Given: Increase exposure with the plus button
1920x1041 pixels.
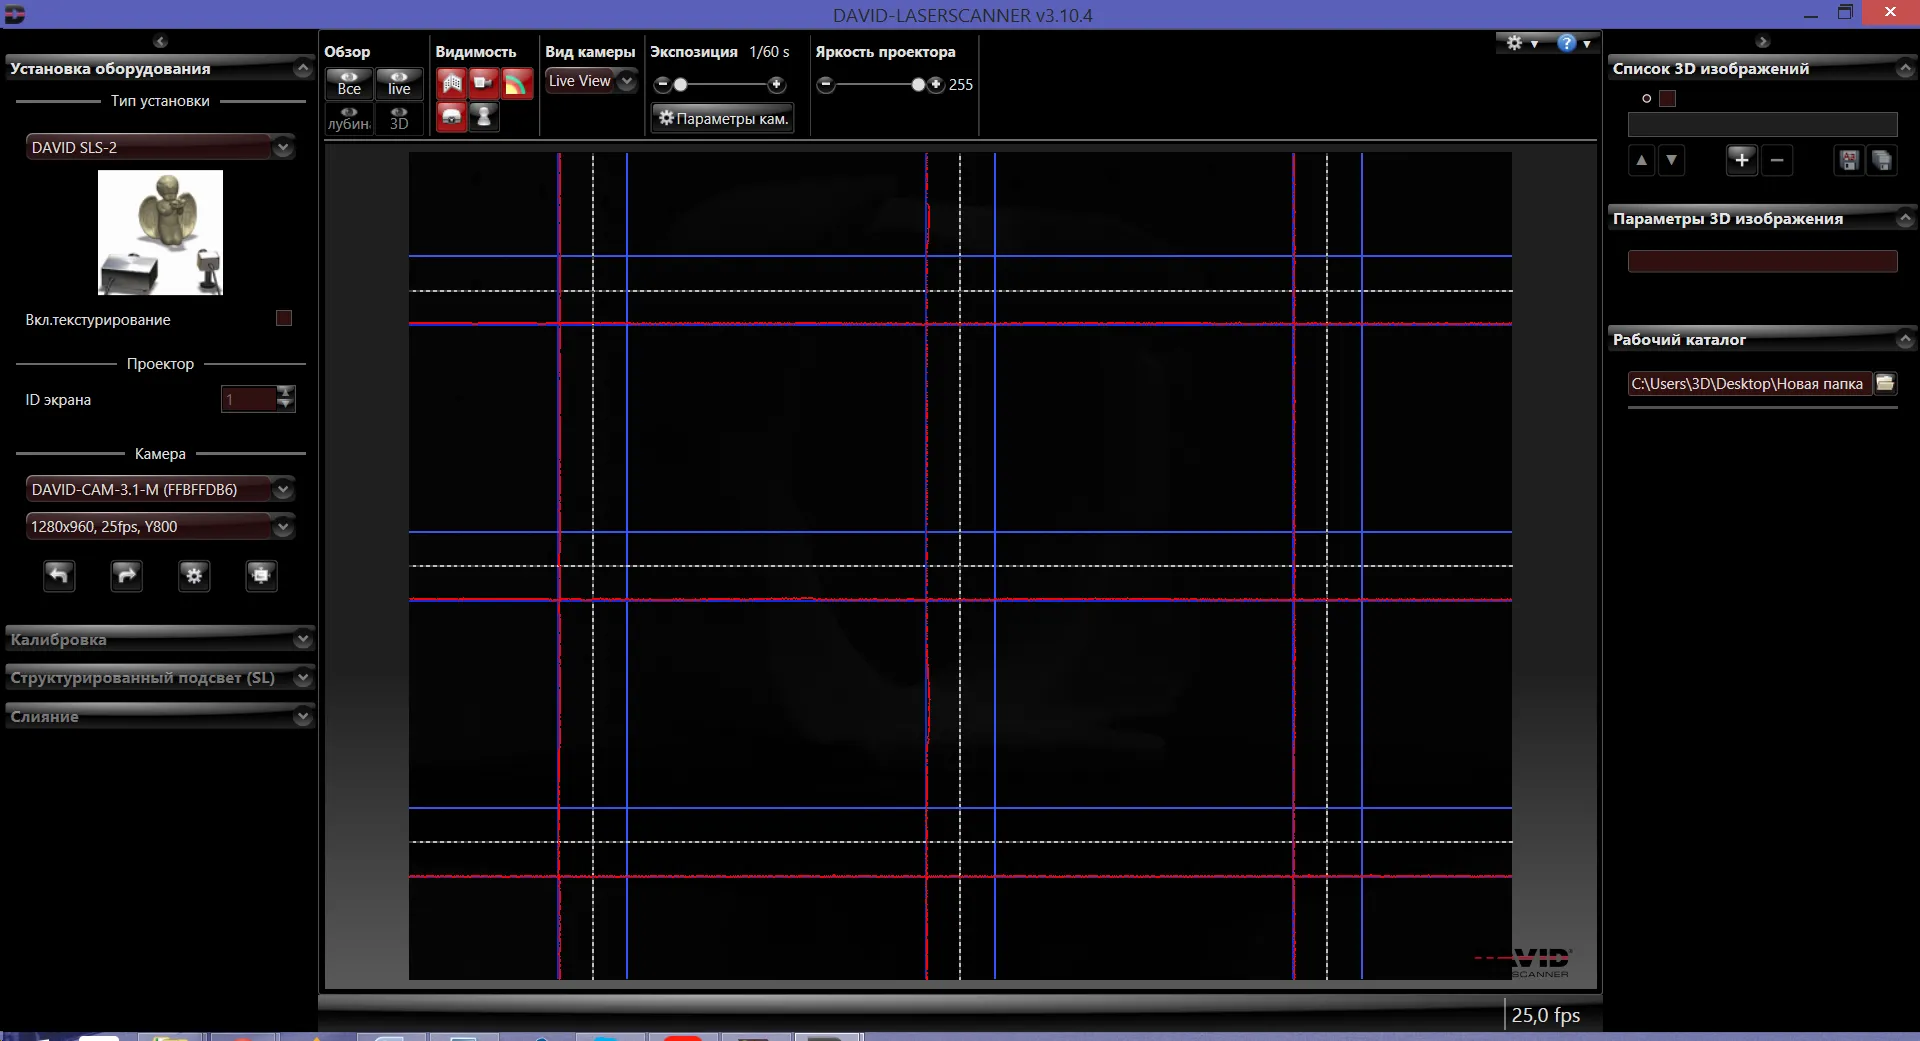Looking at the screenshot, I should click(x=776, y=85).
